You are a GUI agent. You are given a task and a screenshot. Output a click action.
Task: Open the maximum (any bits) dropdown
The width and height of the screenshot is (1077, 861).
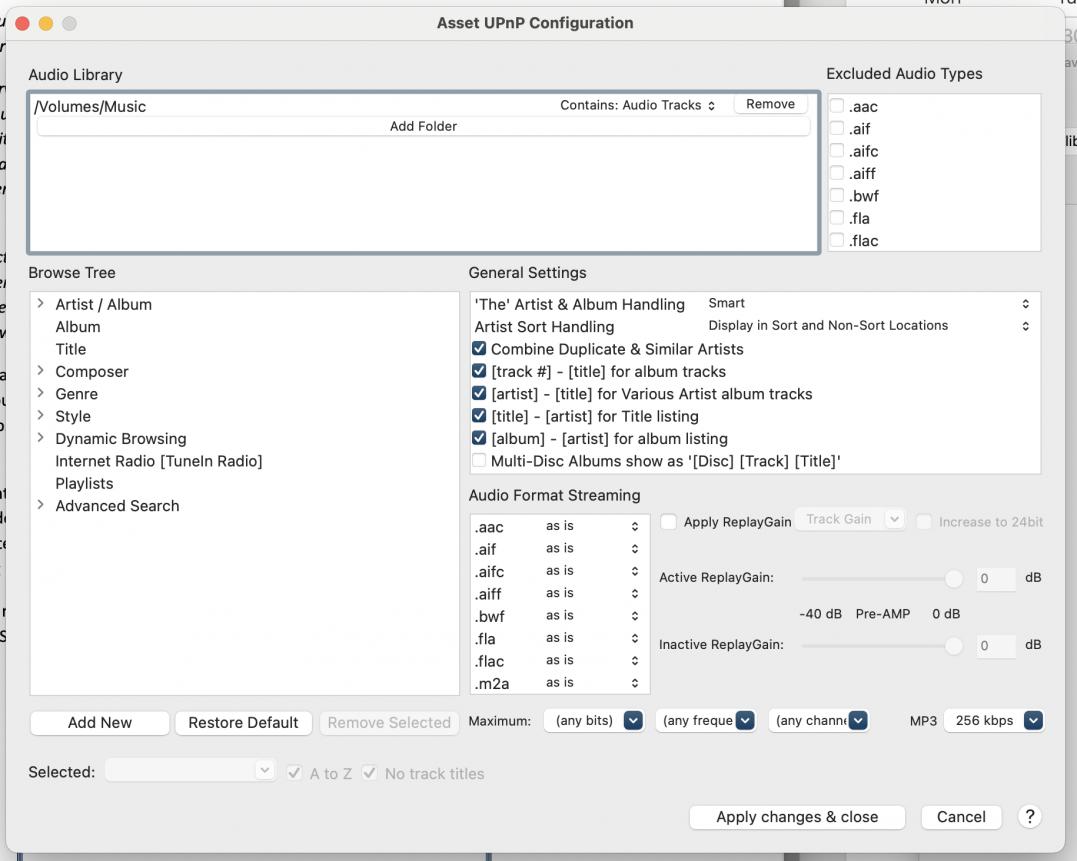(593, 720)
